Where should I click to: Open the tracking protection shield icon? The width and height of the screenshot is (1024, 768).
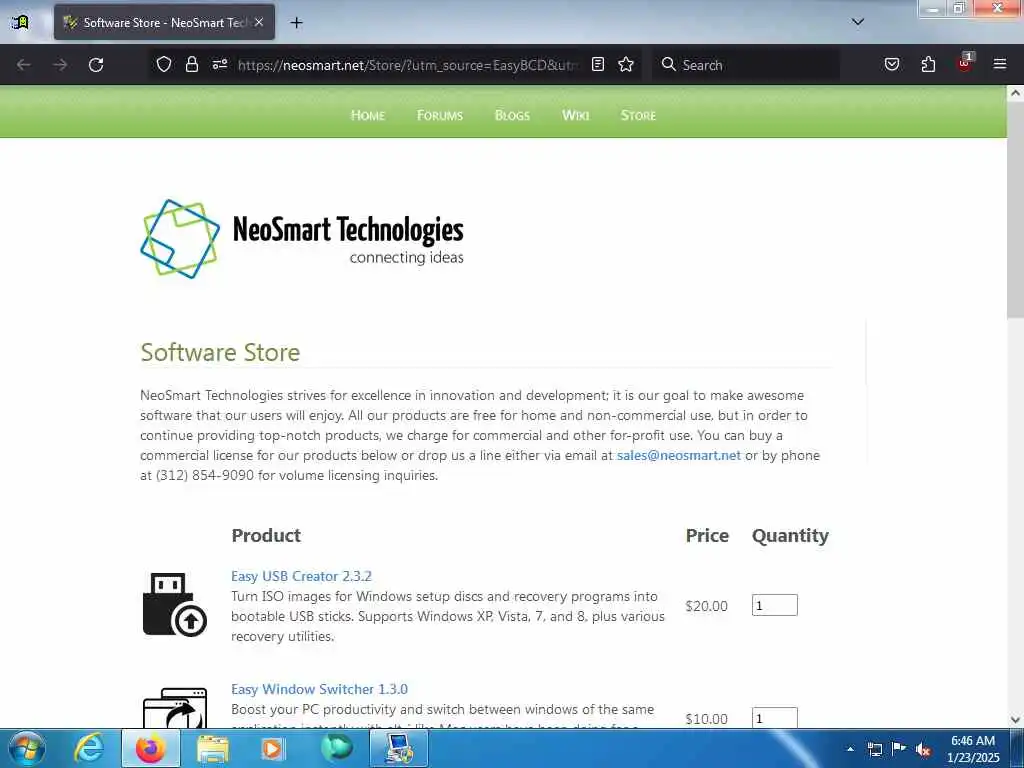click(x=164, y=64)
